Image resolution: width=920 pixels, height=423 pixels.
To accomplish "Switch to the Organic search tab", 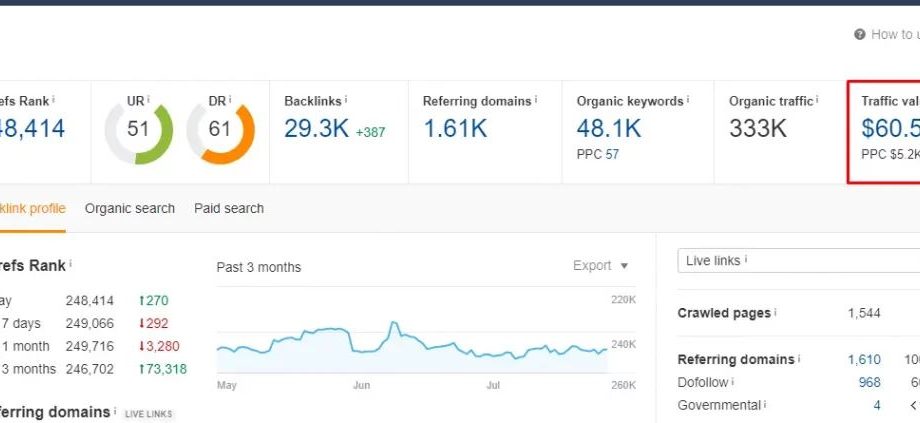I will (130, 208).
